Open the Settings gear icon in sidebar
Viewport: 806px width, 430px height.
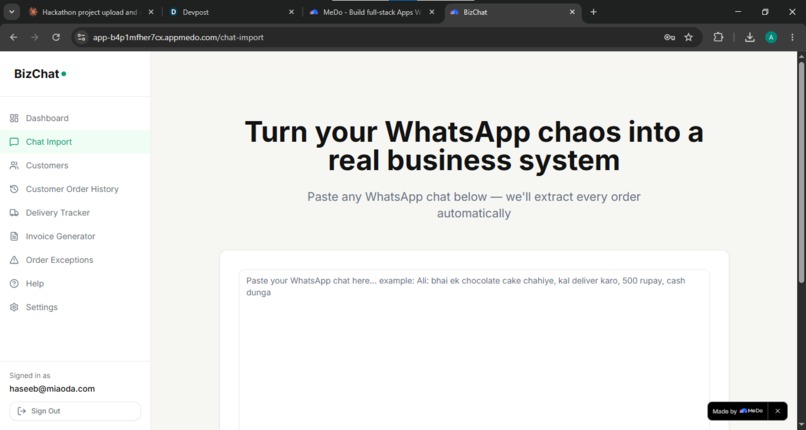pyautogui.click(x=14, y=307)
